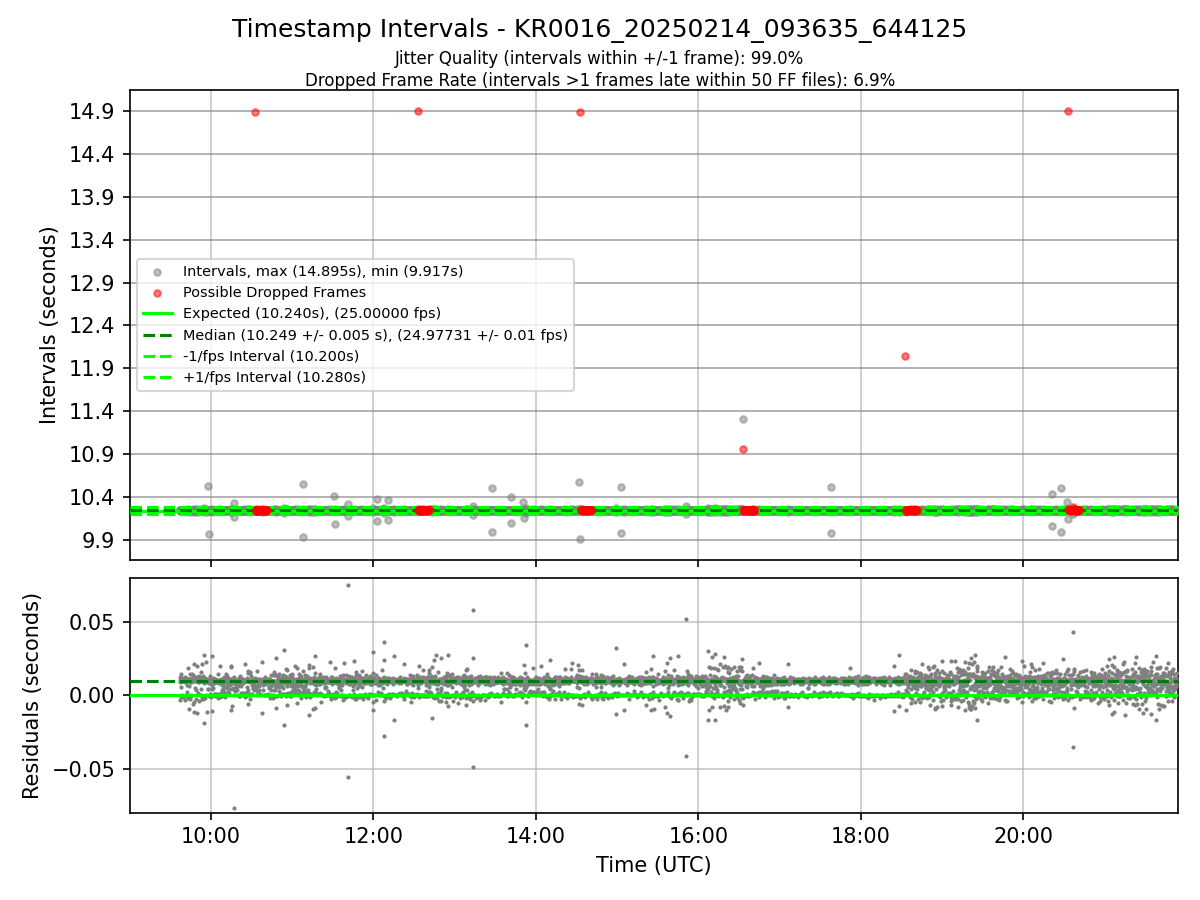
Task: Click the red 14.9s point after 20:00
Action: pos(1068,111)
